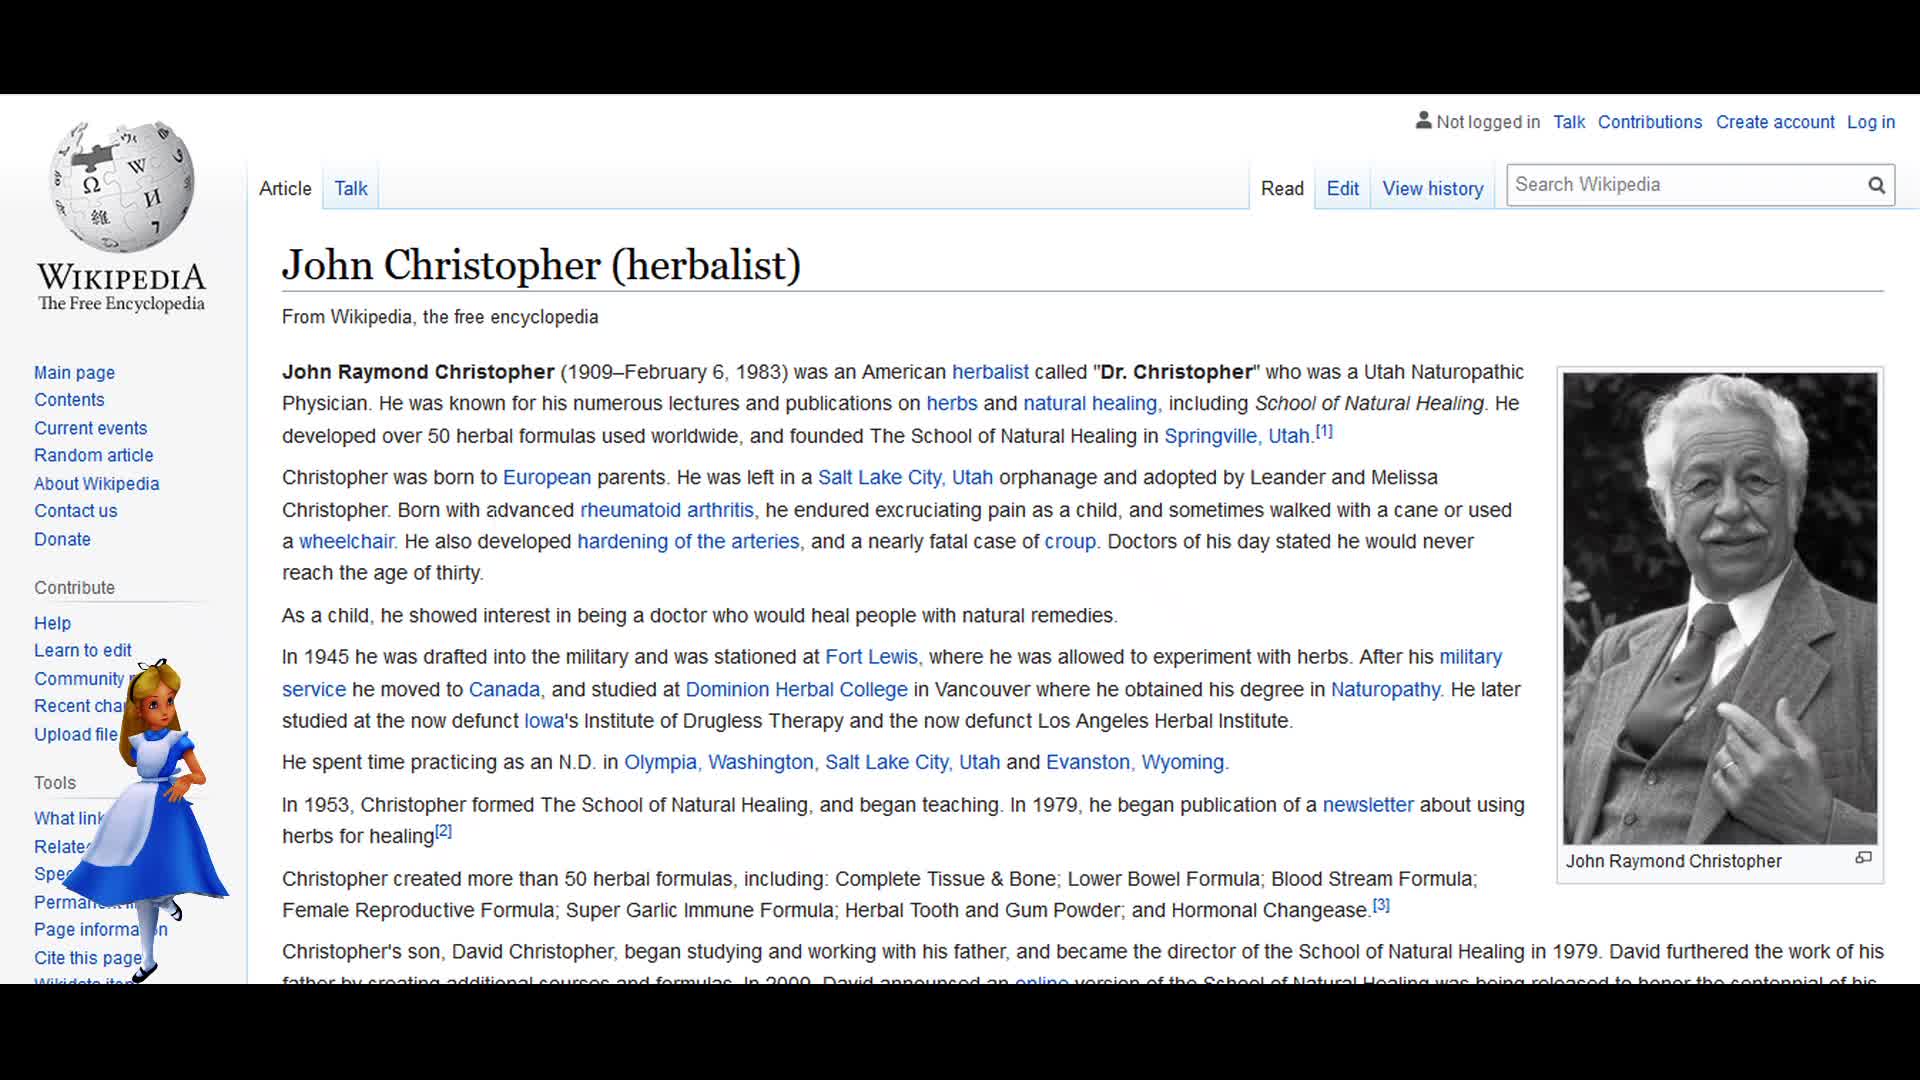This screenshot has height=1080, width=1920.
Task: Click Create account
Action: 1775,122
